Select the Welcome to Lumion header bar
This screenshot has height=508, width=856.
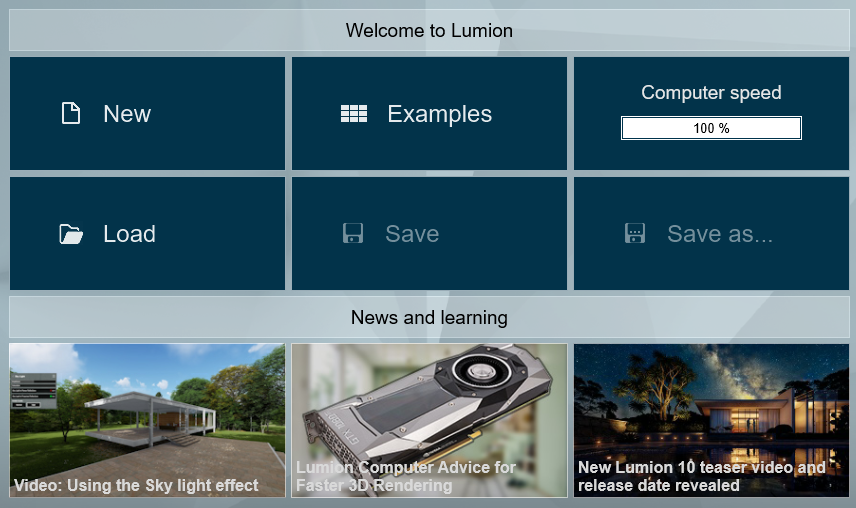429,31
